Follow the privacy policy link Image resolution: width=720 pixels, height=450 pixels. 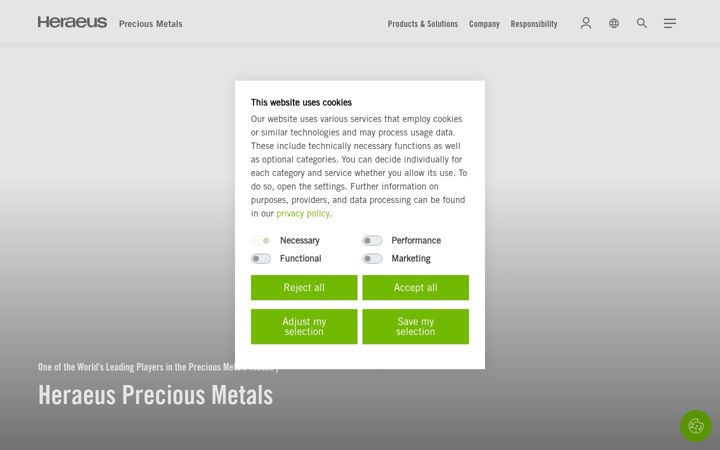[303, 214]
